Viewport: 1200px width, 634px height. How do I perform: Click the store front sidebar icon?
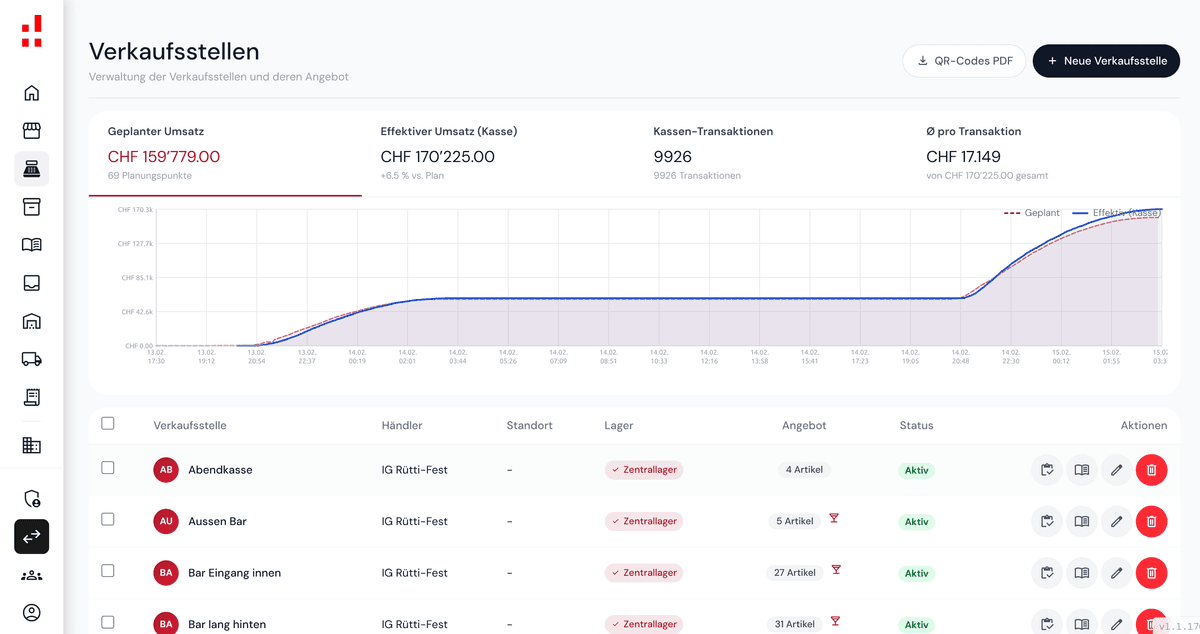[x=31, y=131]
